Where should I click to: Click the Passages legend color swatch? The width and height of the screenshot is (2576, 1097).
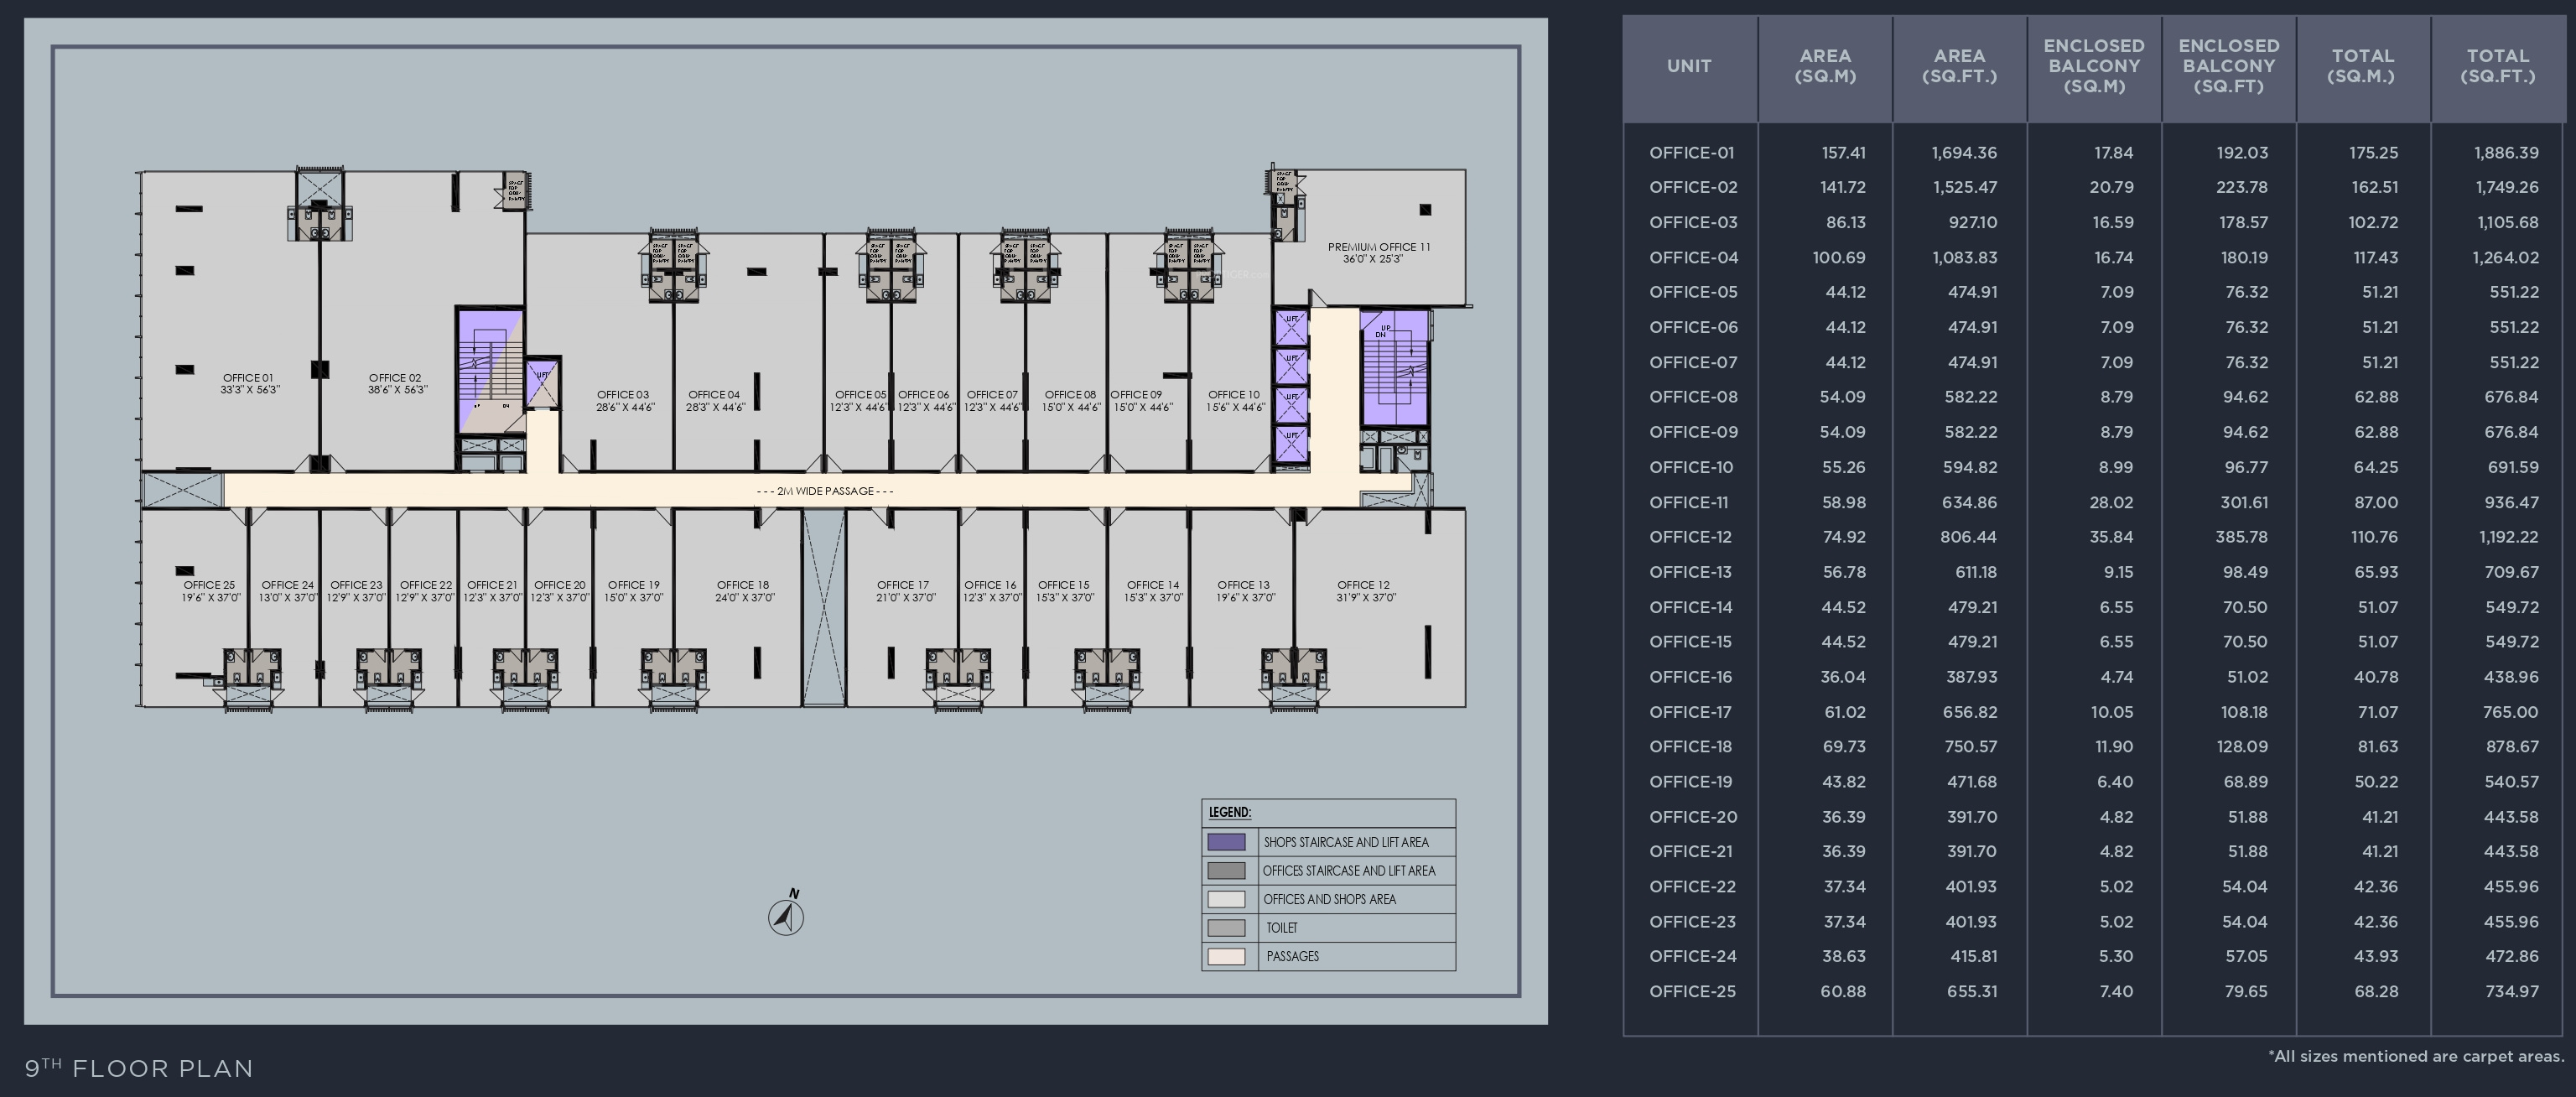(1226, 957)
